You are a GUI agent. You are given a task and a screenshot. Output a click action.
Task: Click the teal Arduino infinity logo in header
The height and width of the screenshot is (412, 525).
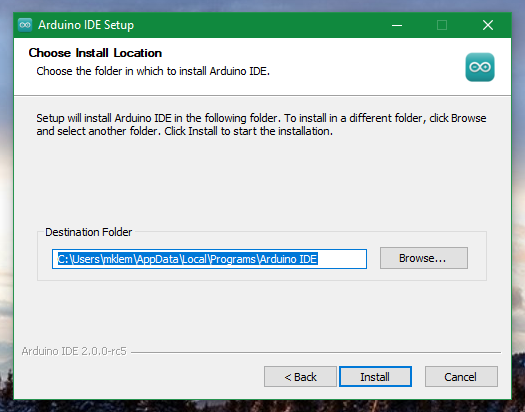click(x=479, y=67)
